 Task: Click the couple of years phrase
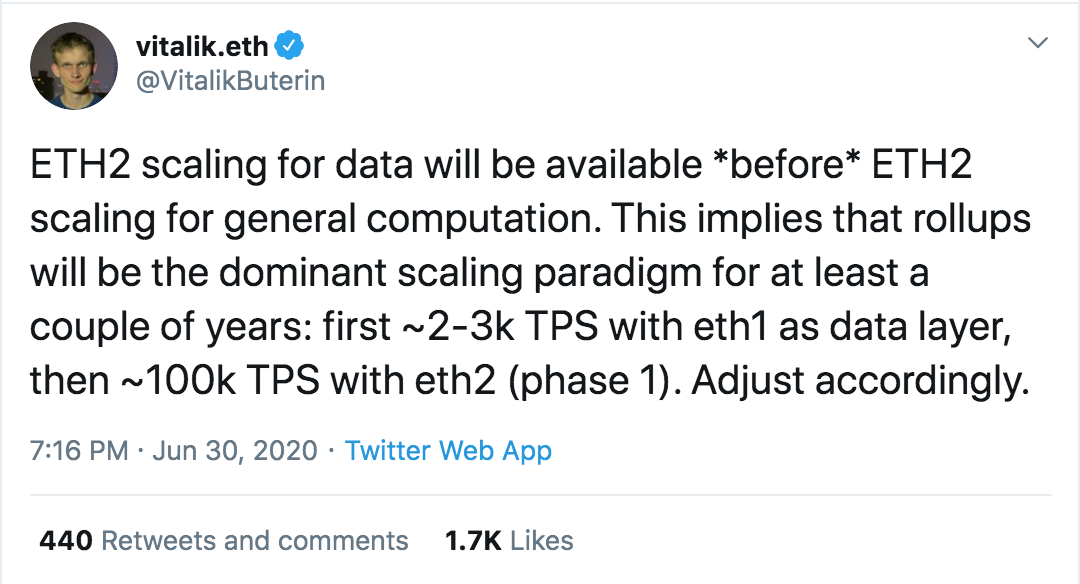tap(169, 328)
